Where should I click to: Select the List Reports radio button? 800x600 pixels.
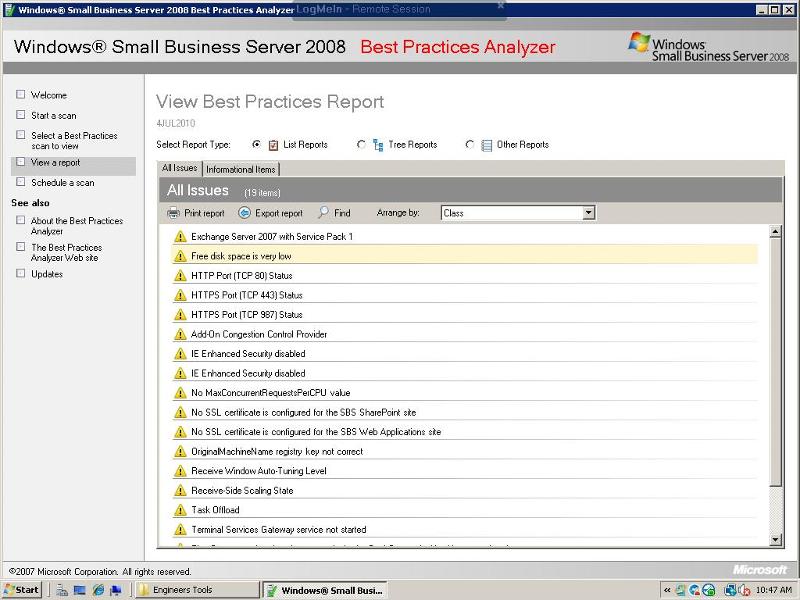click(x=257, y=144)
